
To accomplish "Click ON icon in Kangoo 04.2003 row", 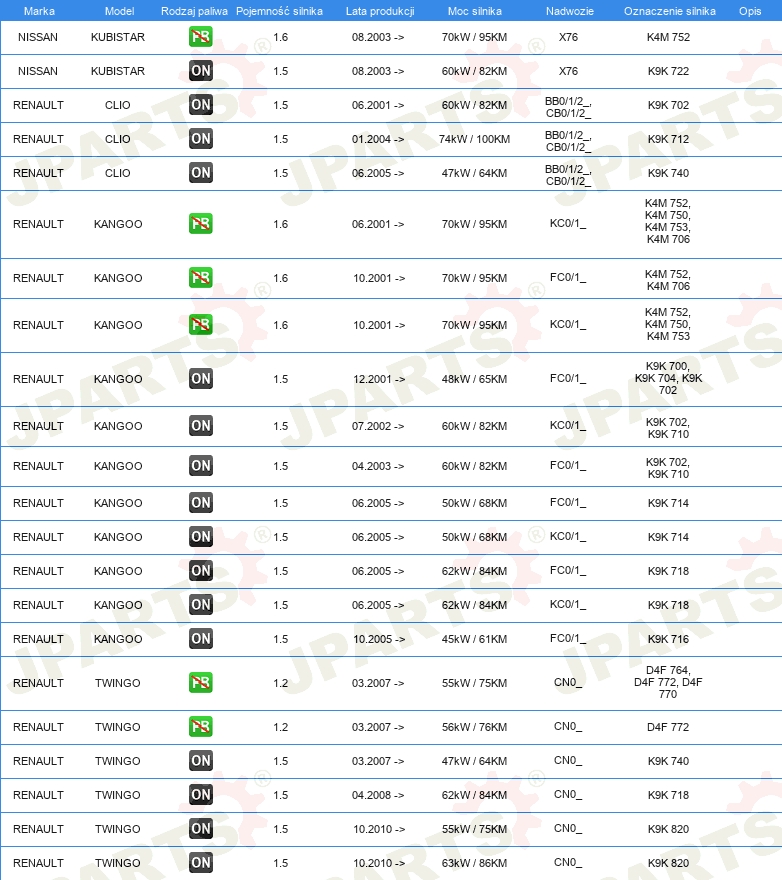I will pyautogui.click(x=200, y=466).
